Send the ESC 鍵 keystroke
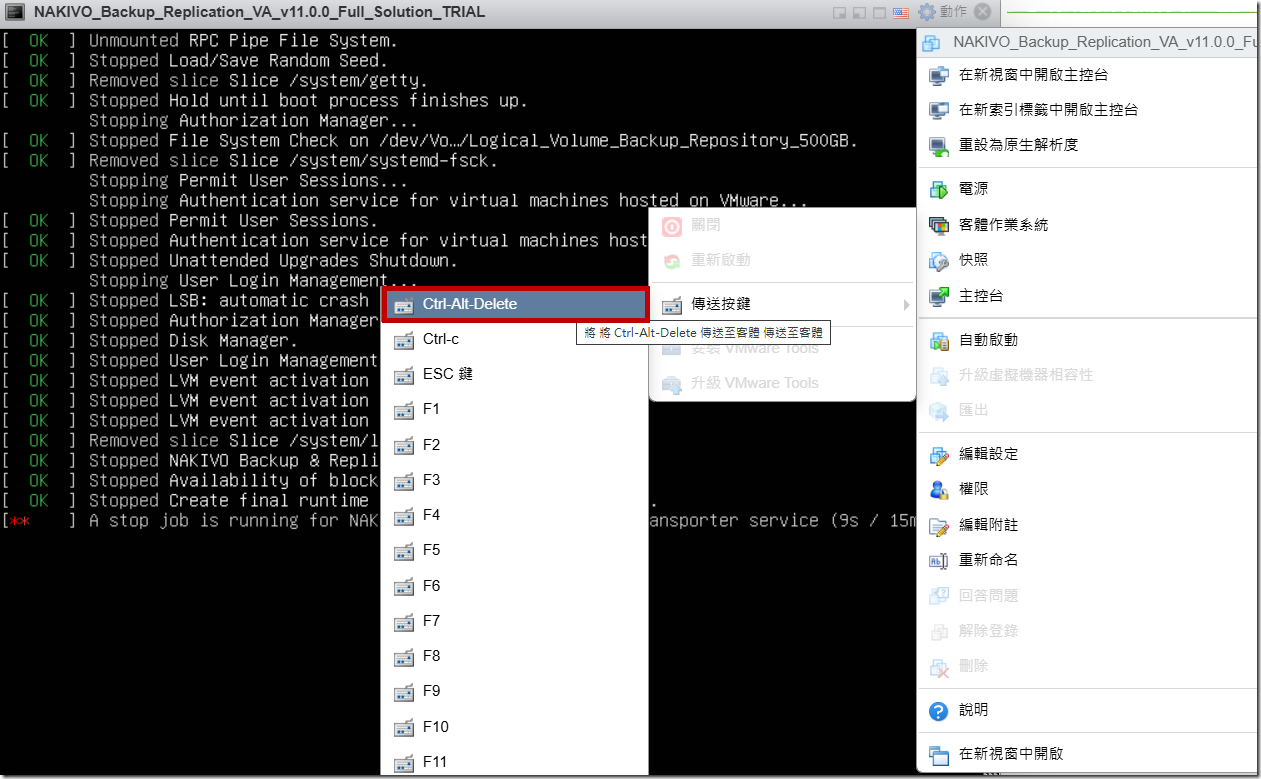This screenshot has height=779, width=1261. coord(515,374)
